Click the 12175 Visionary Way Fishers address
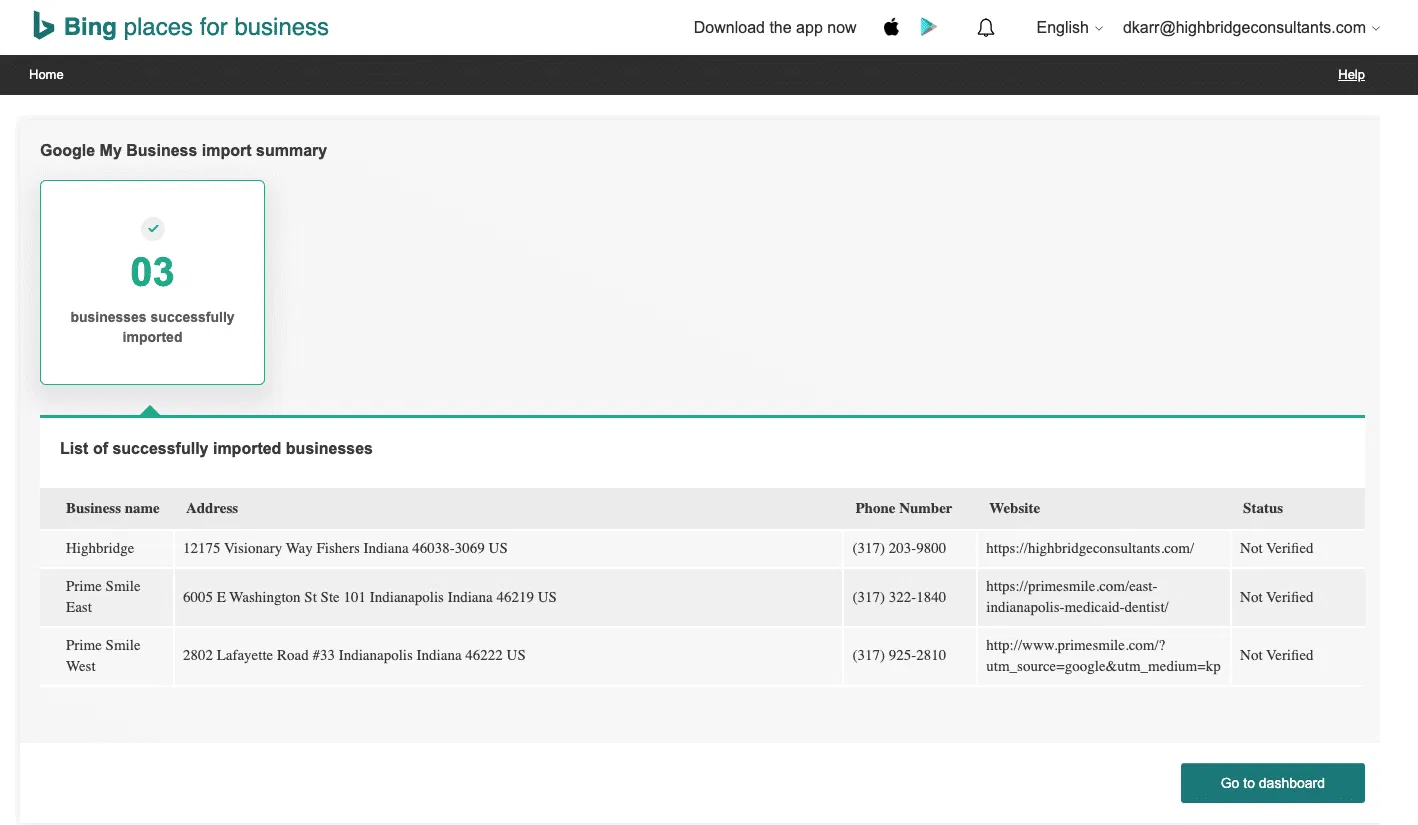1418x825 pixels. click(345, 548)
